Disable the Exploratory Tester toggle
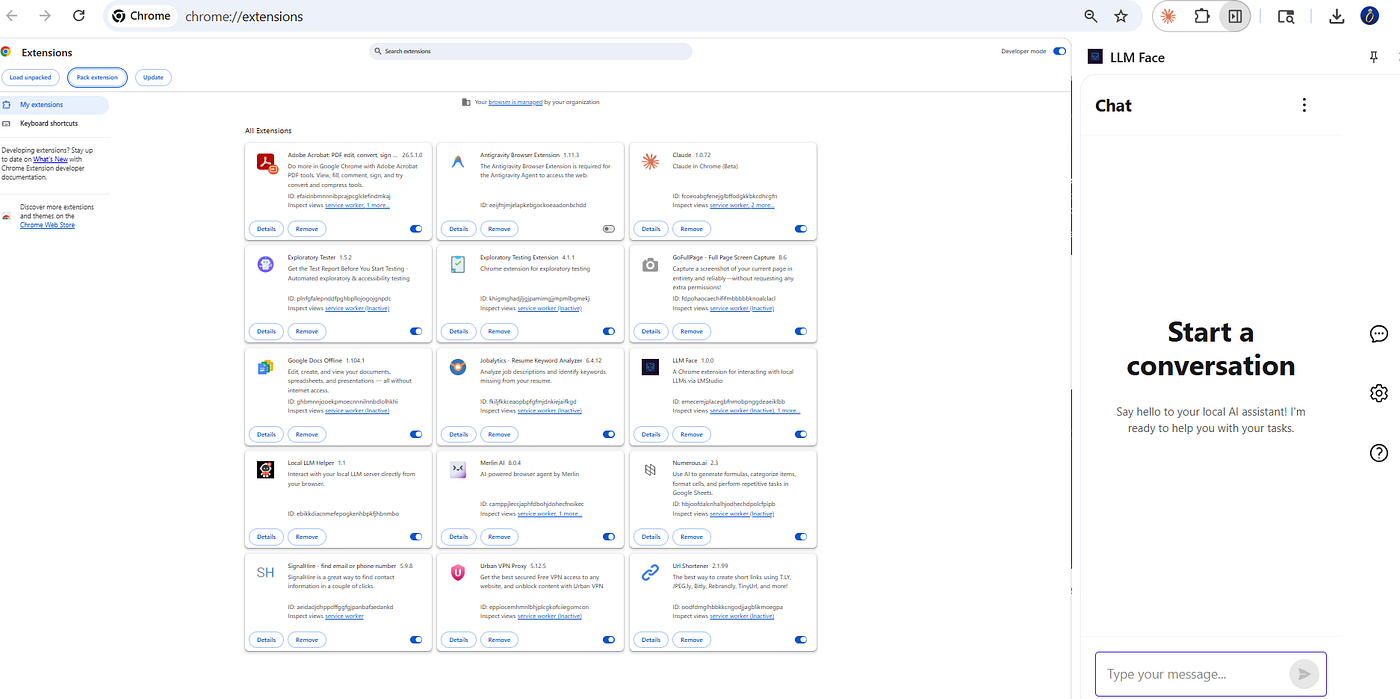Screen dimensions: 1400x699 pyautogui.click(x=416, y=331)
